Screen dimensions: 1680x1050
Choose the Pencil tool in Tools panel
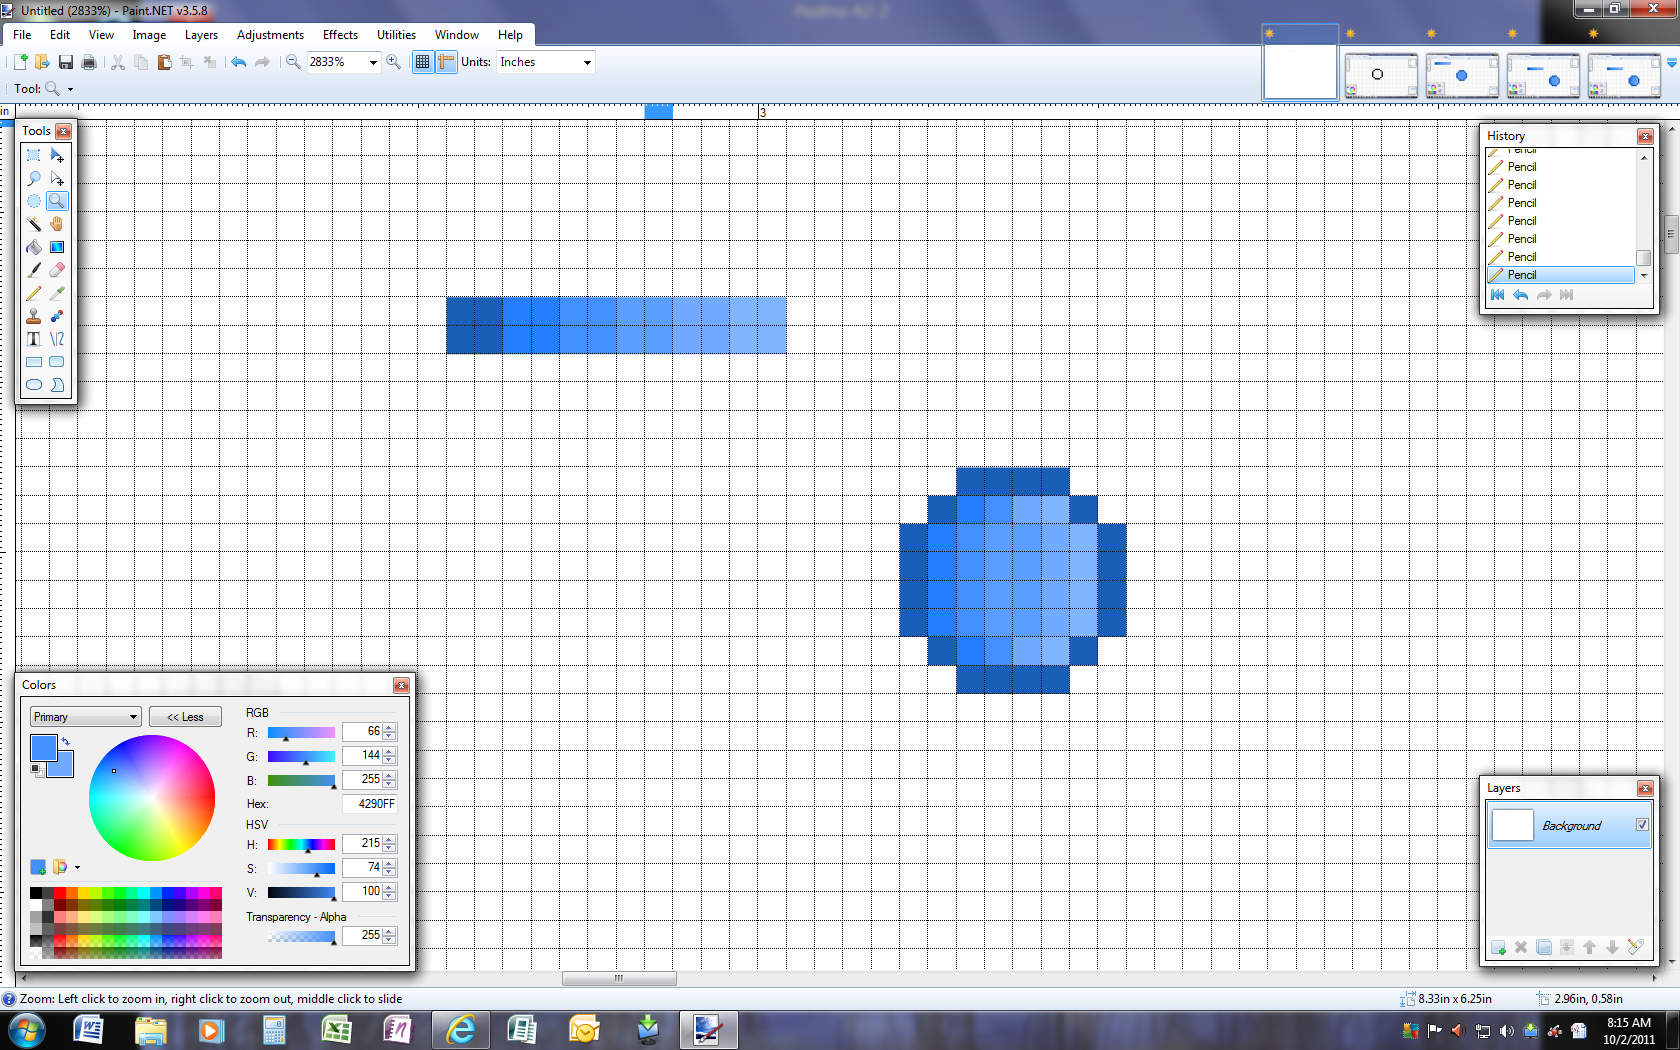(34, 293)
